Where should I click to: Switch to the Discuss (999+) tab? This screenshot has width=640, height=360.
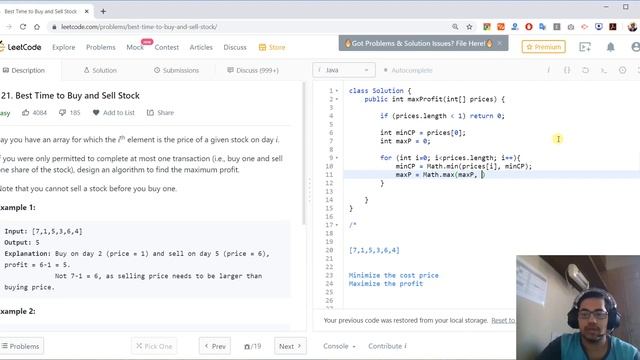click(253, 70)
